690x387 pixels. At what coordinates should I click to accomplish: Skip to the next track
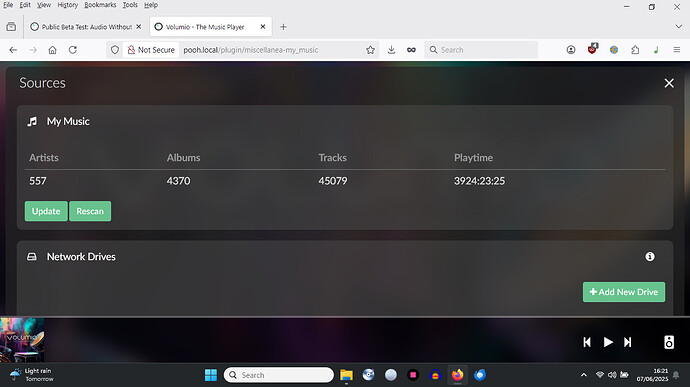(628, 342)
